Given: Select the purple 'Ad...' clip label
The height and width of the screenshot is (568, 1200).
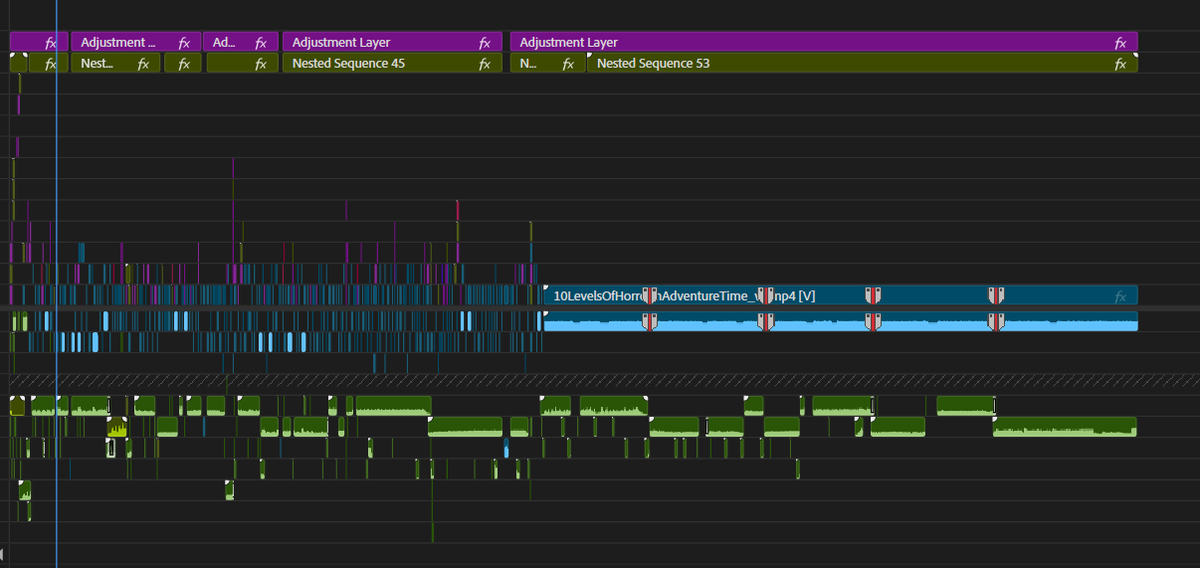Looking at the screenshot, I should (225, 43).
